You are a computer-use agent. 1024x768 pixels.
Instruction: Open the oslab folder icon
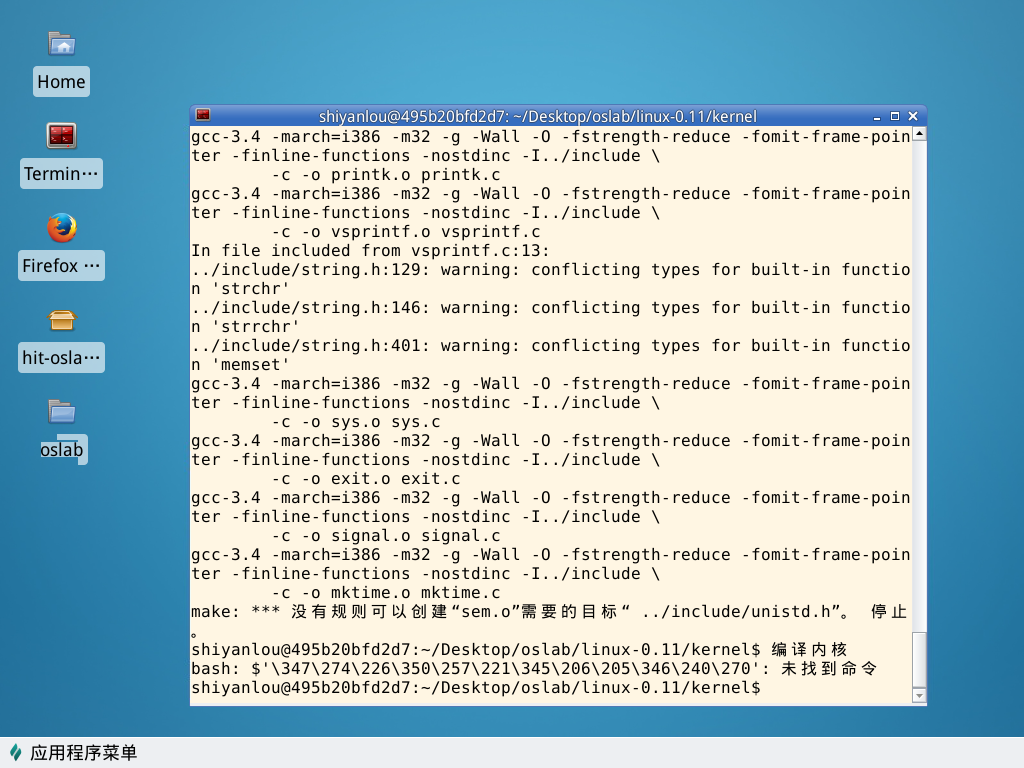[x=62, y=412]
